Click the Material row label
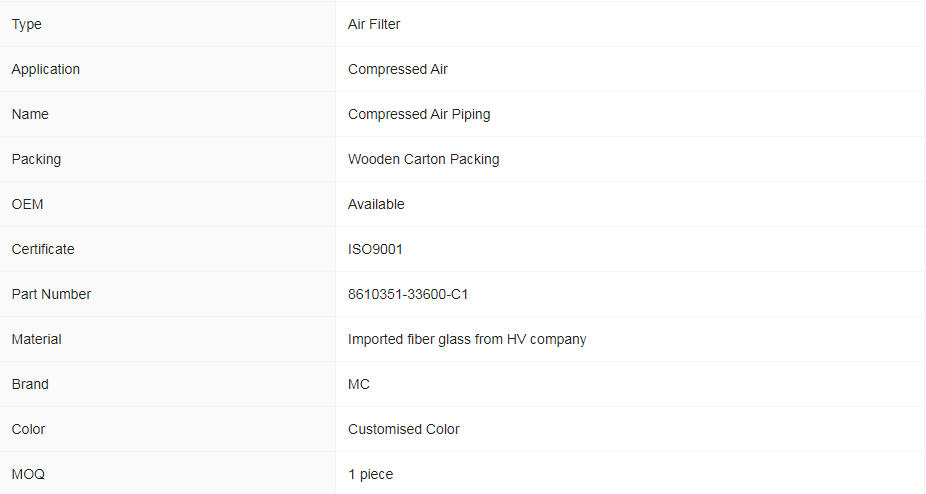The height and width of the screenshot is (494, 926). pos(37,339)
